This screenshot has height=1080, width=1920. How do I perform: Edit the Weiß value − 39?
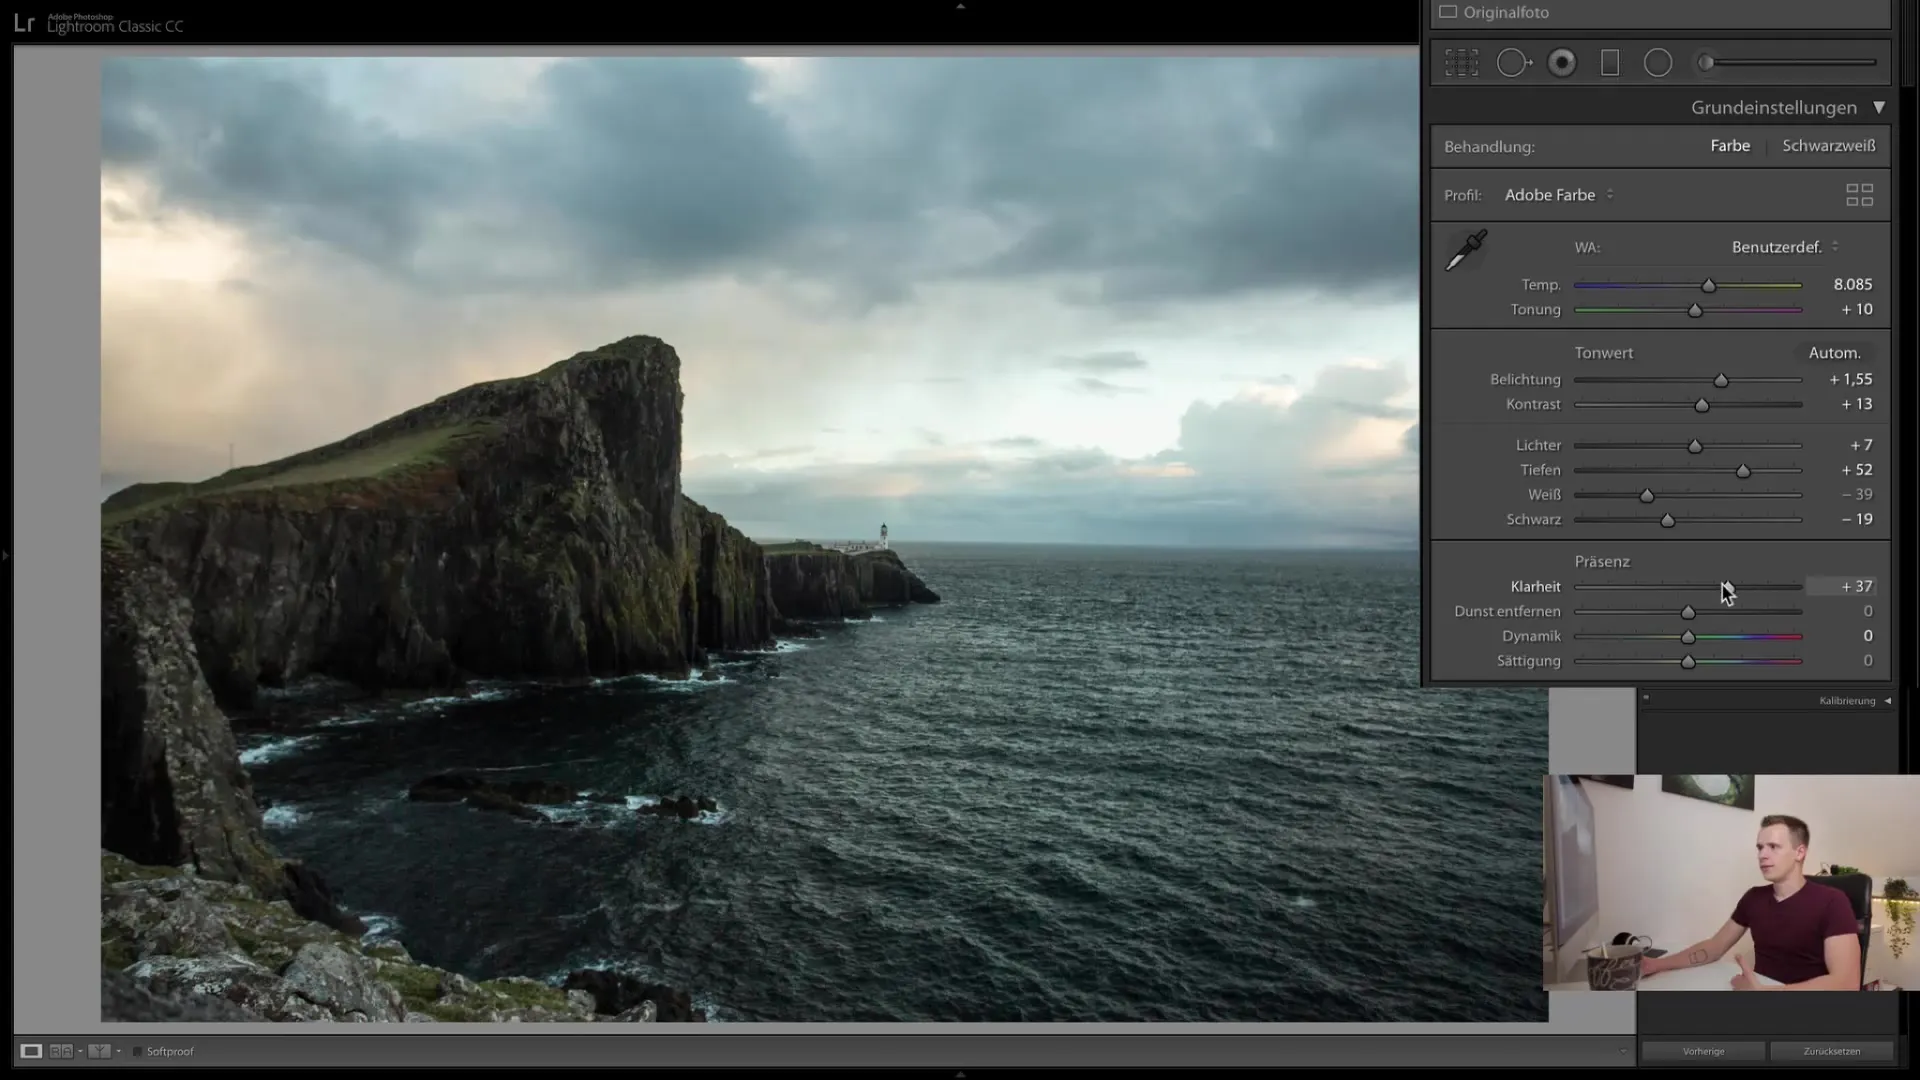coord(1857,495)
